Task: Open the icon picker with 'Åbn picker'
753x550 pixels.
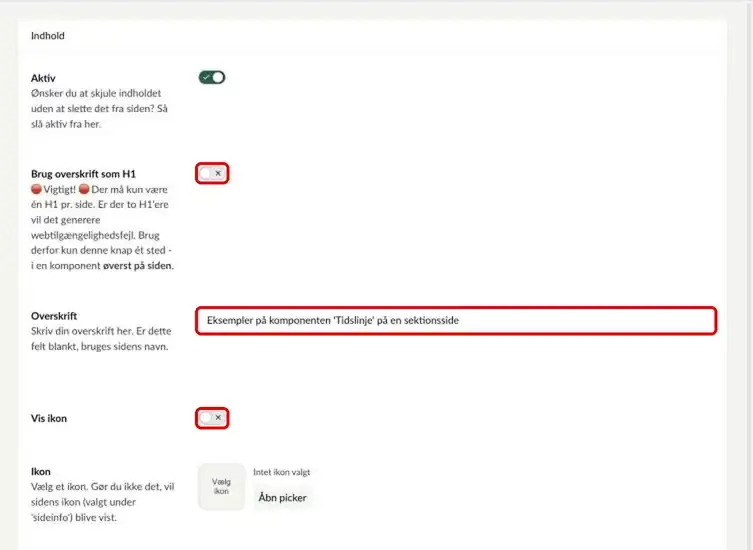Action: click(282, 498)
